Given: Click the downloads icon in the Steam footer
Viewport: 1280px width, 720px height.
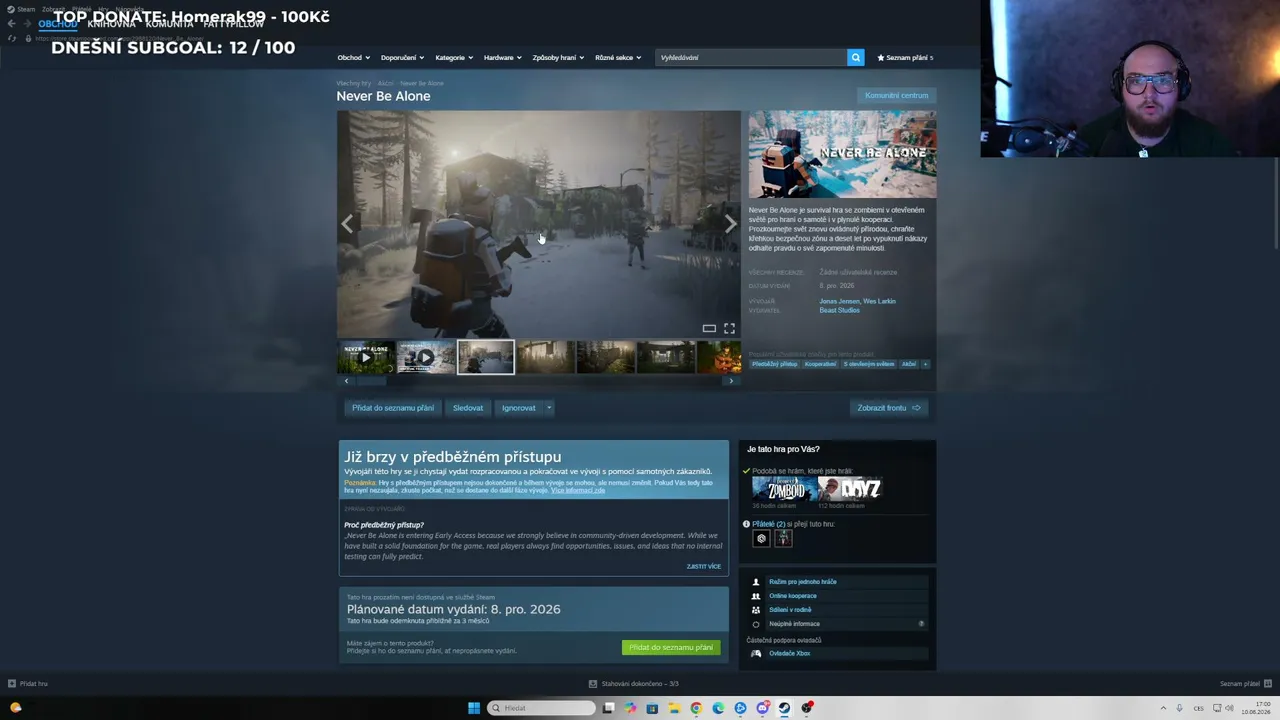Looking at the screenshot, I should pyautogui.click(x=593, y=684).
